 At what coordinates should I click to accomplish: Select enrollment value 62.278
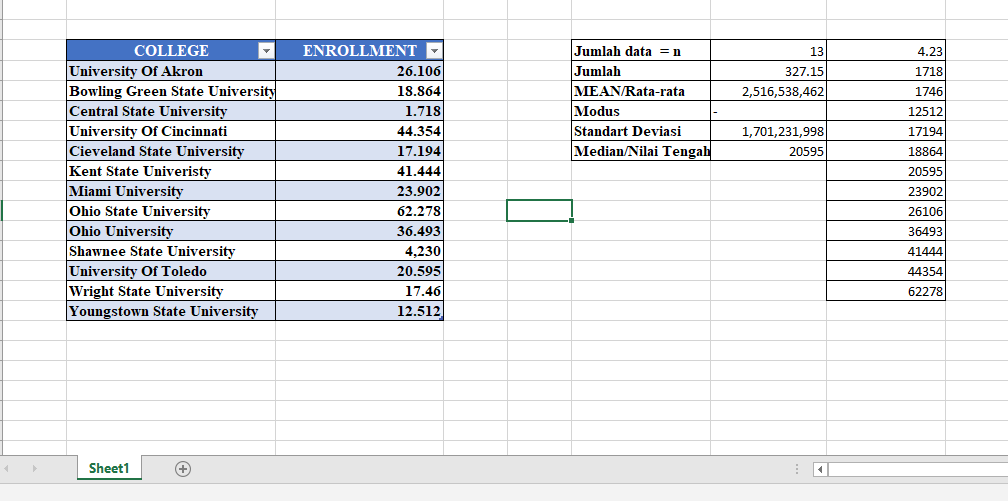(x=359, y=210)
